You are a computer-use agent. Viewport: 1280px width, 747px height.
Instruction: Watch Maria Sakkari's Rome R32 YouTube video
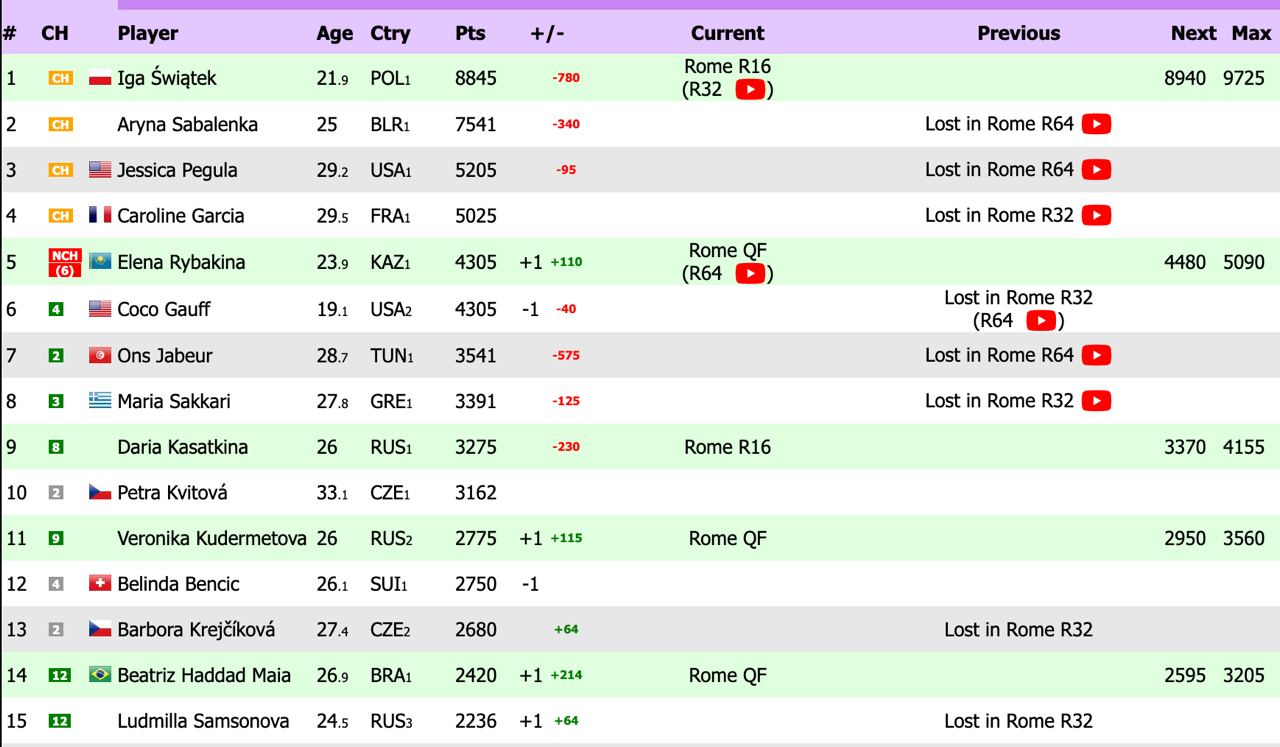1096,401
